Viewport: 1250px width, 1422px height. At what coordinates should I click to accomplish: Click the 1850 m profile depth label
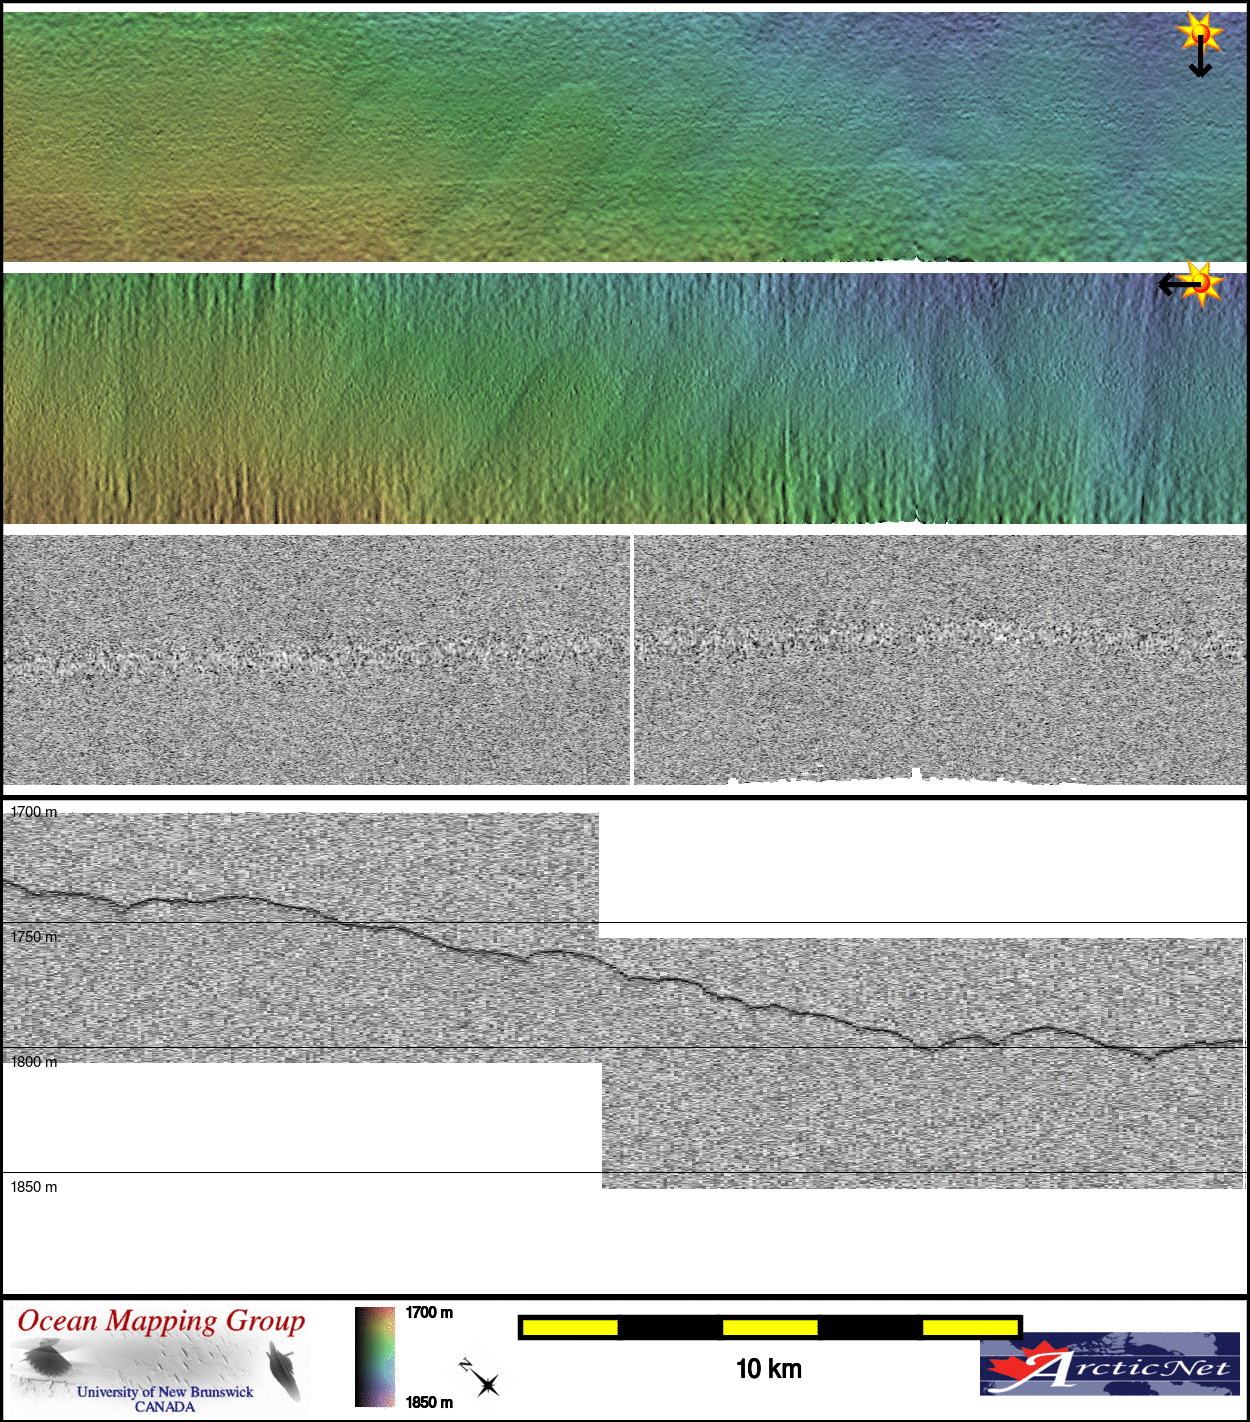[34, 1187]
